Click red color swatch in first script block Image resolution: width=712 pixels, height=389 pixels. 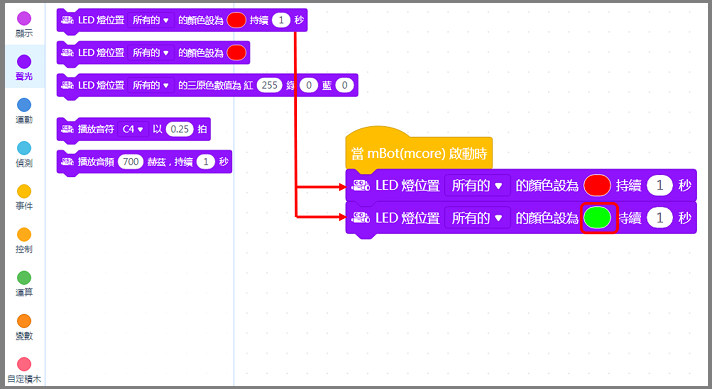(597, 186)
